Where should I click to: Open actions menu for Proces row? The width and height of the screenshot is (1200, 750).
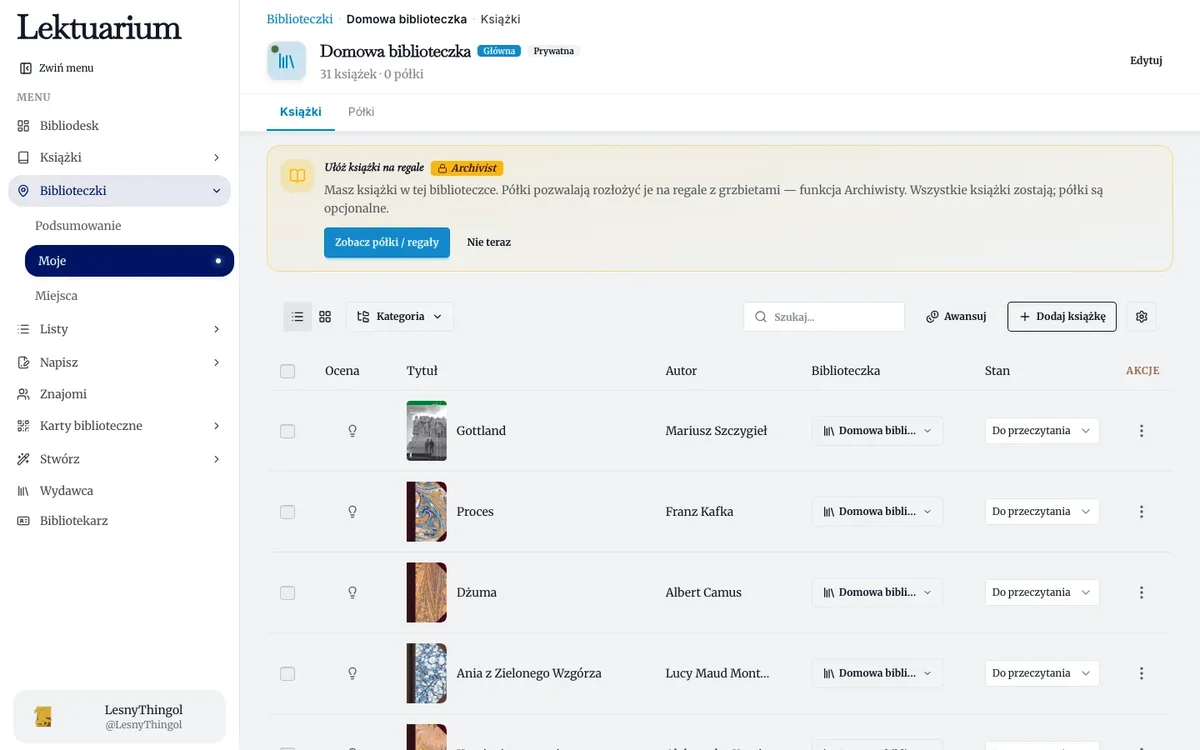[1141, 512]
